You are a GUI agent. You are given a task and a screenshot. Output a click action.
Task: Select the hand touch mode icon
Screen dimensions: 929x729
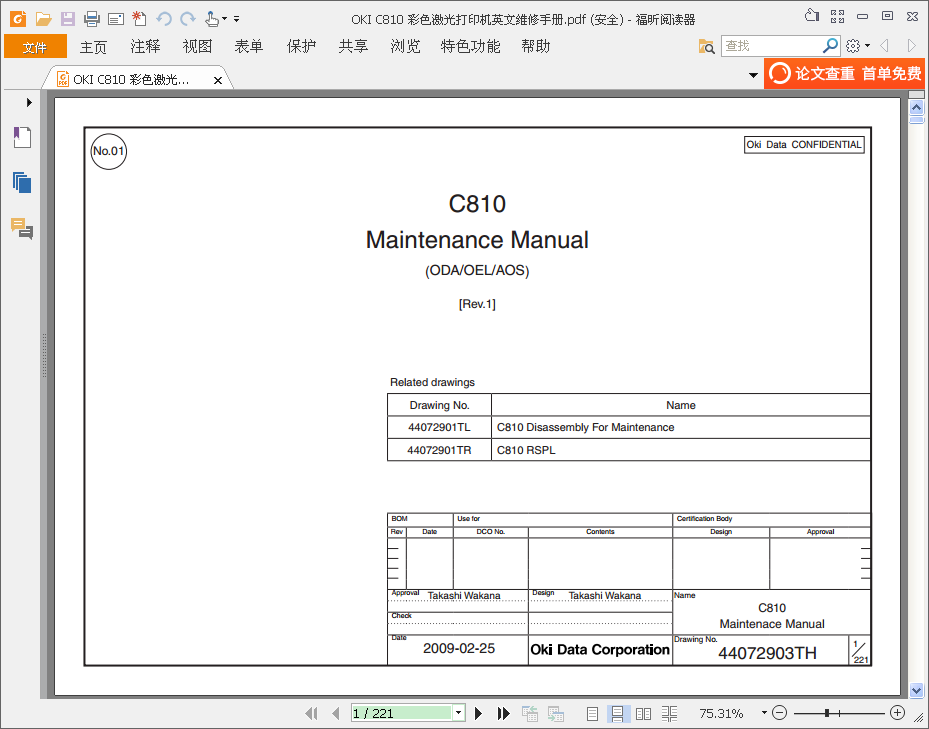click(x=212, y=19)
